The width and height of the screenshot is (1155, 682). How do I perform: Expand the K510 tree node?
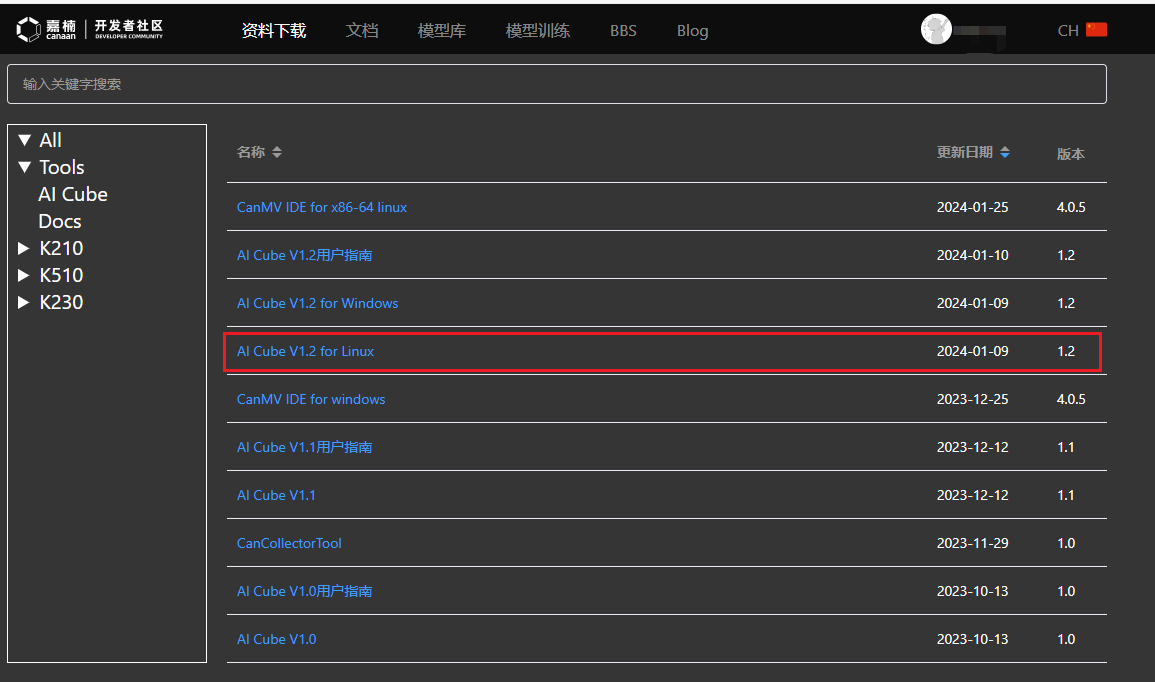24,275
